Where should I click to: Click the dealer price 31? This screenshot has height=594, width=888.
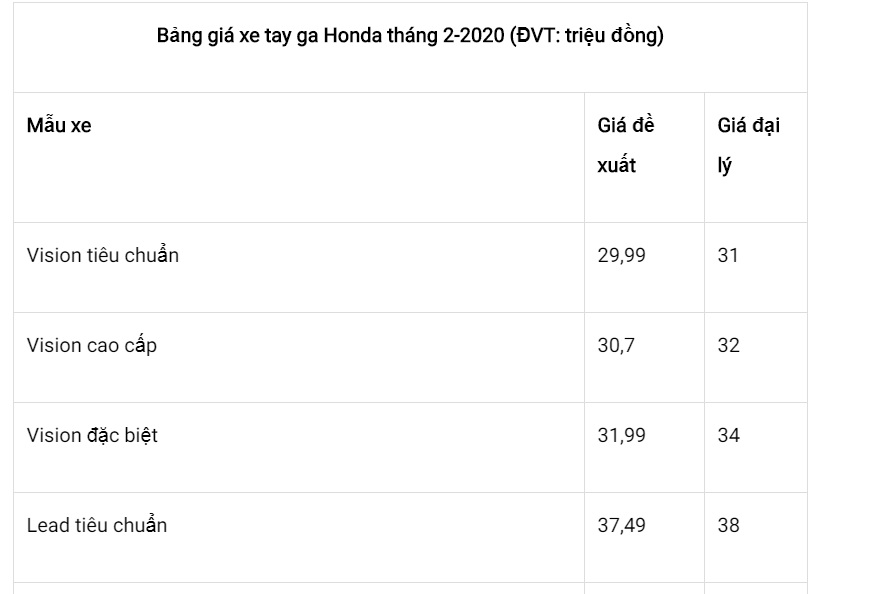tap(728, 255)
